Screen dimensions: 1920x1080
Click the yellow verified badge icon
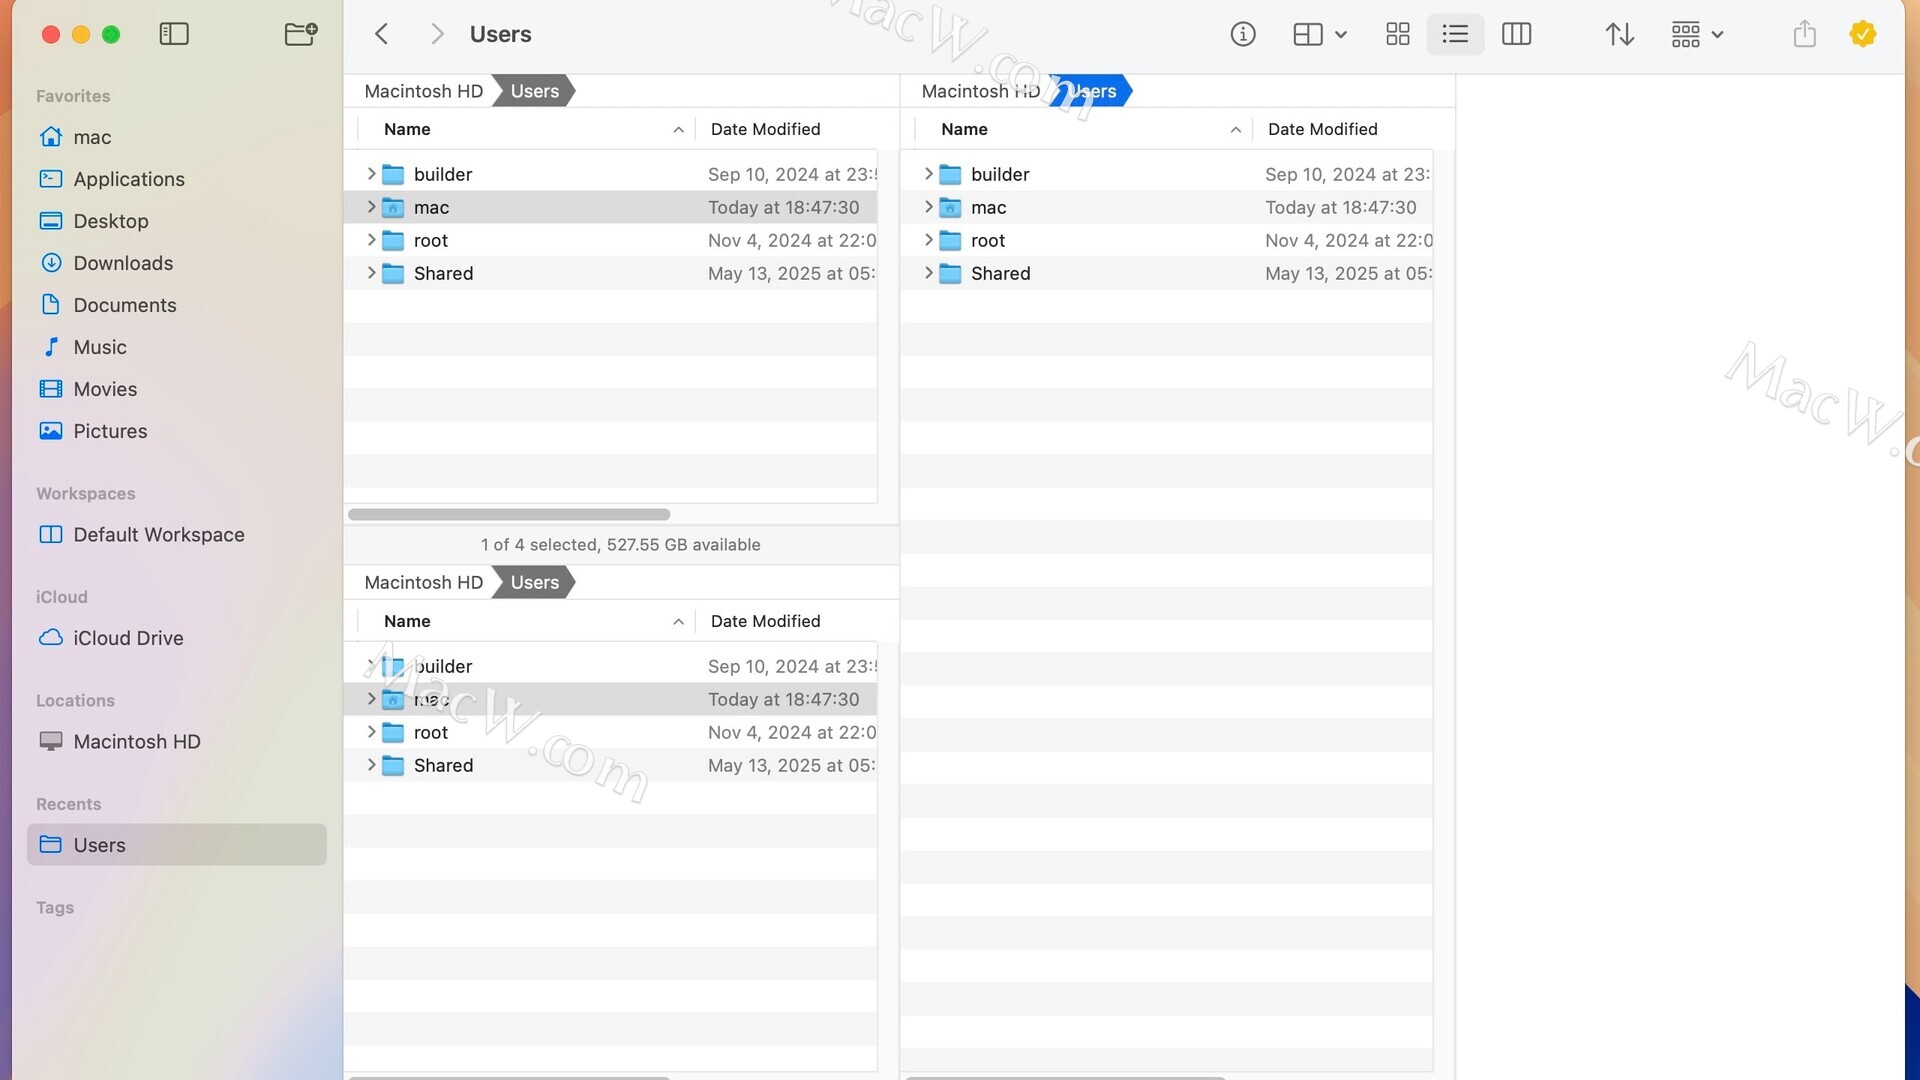click(x=1862, y=34)
